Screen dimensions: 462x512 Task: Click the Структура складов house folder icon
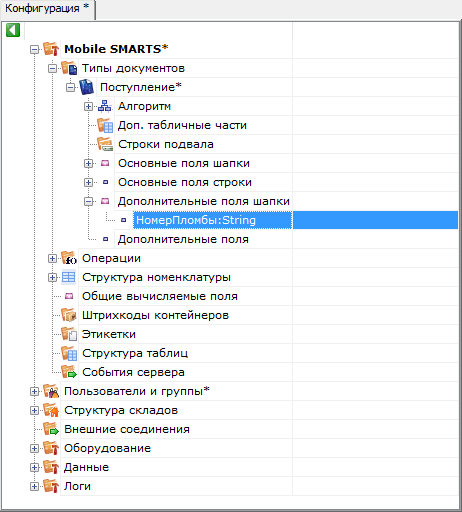51,410
